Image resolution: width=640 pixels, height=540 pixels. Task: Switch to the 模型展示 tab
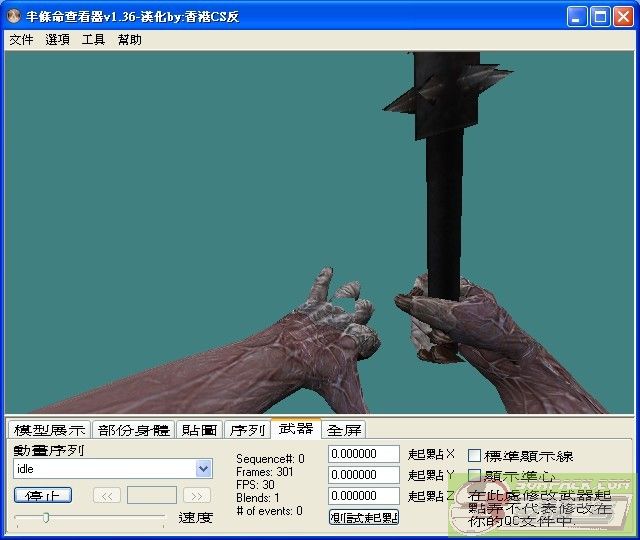pyautogui.click(x=49, y=430)
